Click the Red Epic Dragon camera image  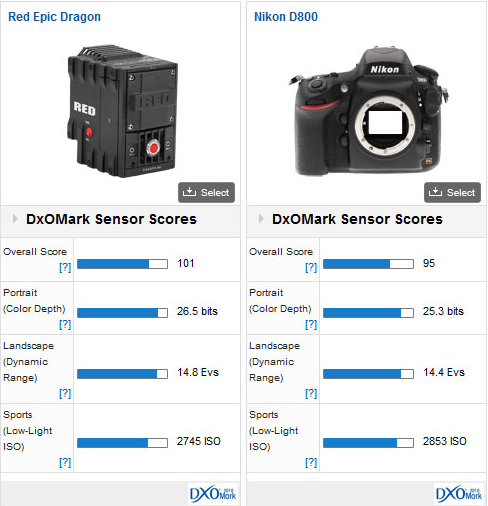pos(122,112)
